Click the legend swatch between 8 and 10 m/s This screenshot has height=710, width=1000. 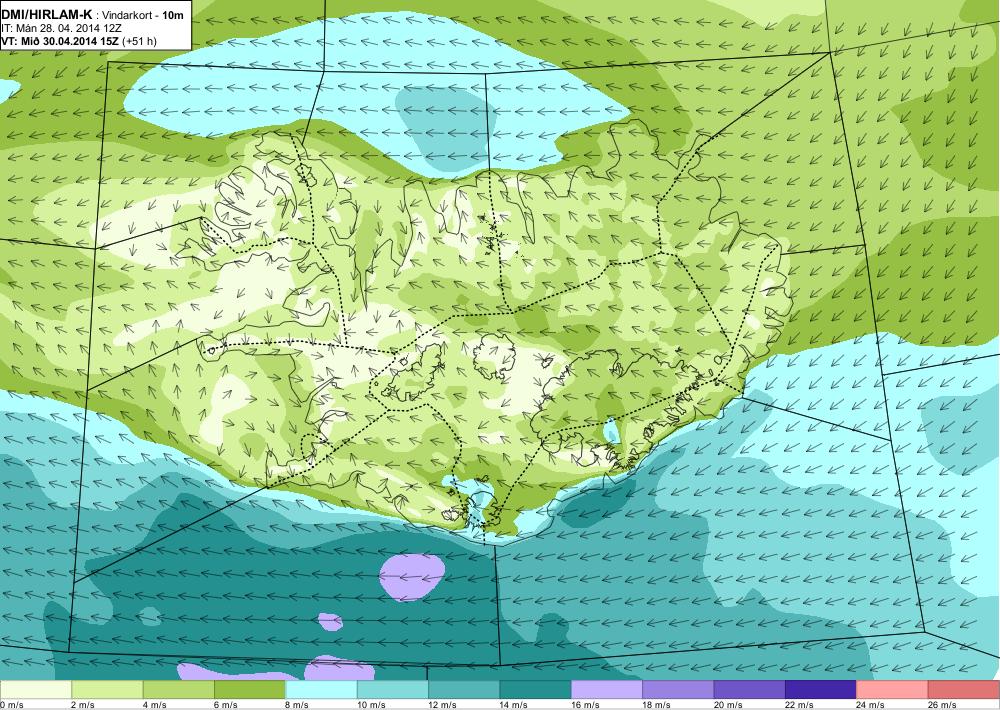(x=321, y=690)
